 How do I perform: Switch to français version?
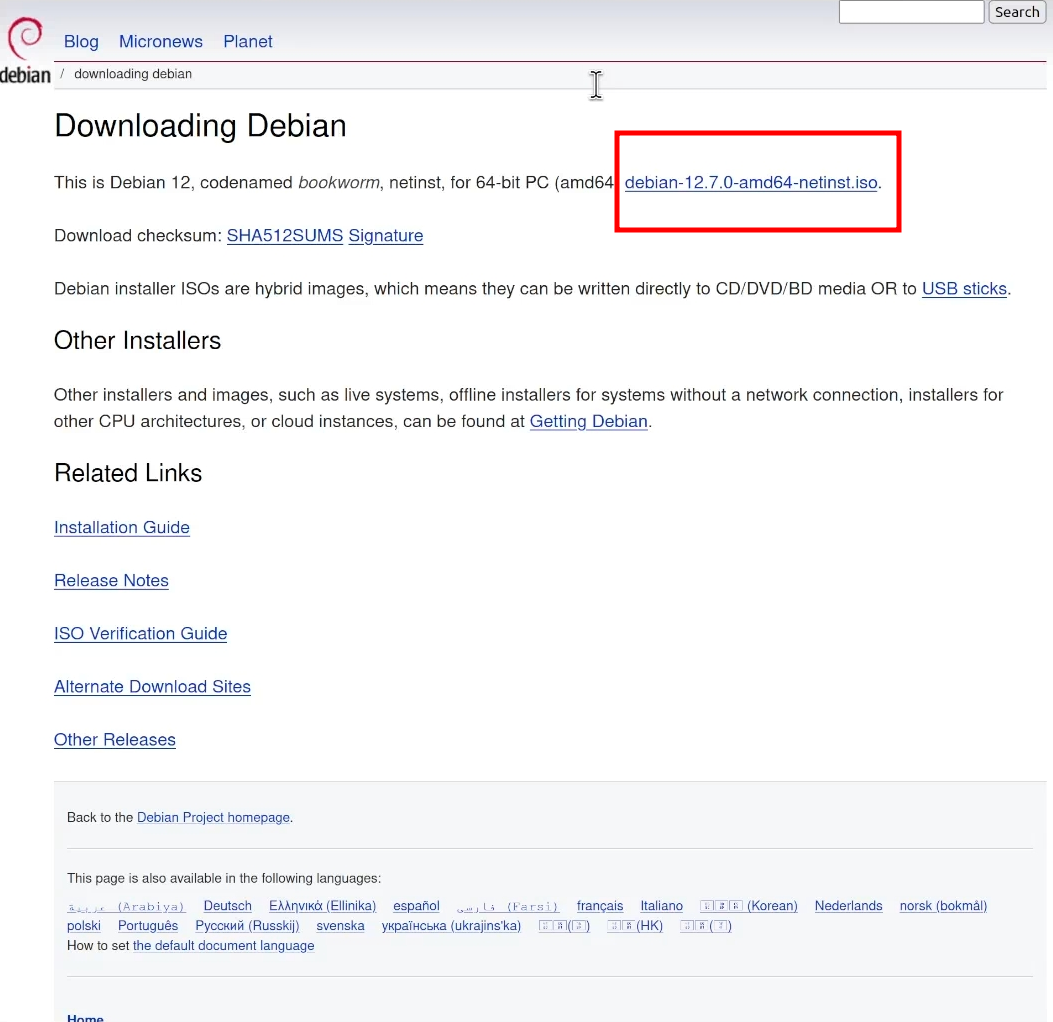600,906
